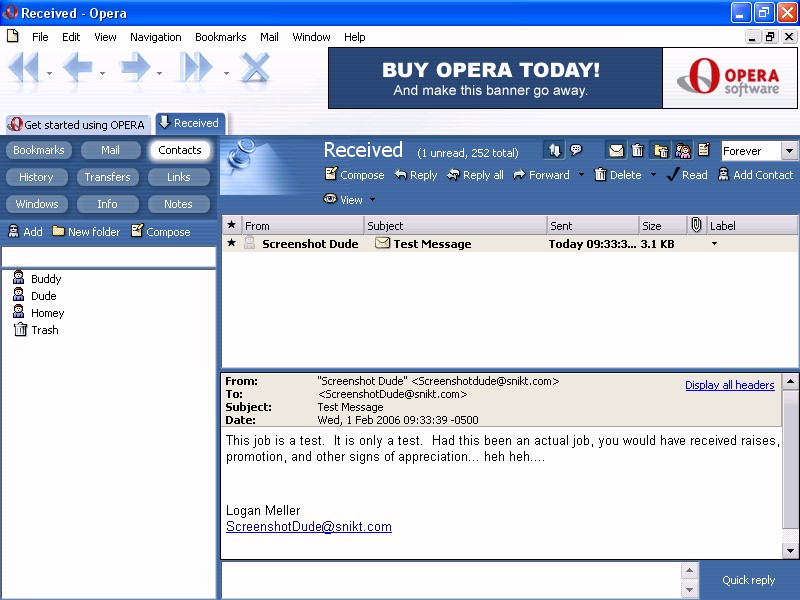This screenshot has width=800, height=600.
Task: Open the Mail panel button
Action: [x=110, y=150]
